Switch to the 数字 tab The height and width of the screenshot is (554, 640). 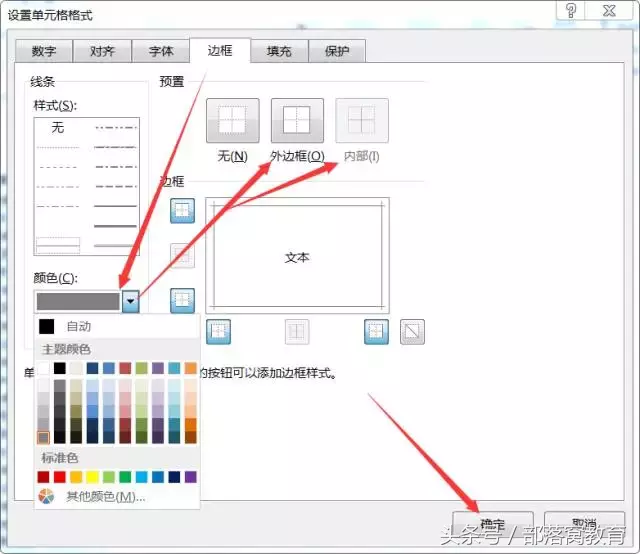[44, 51]
